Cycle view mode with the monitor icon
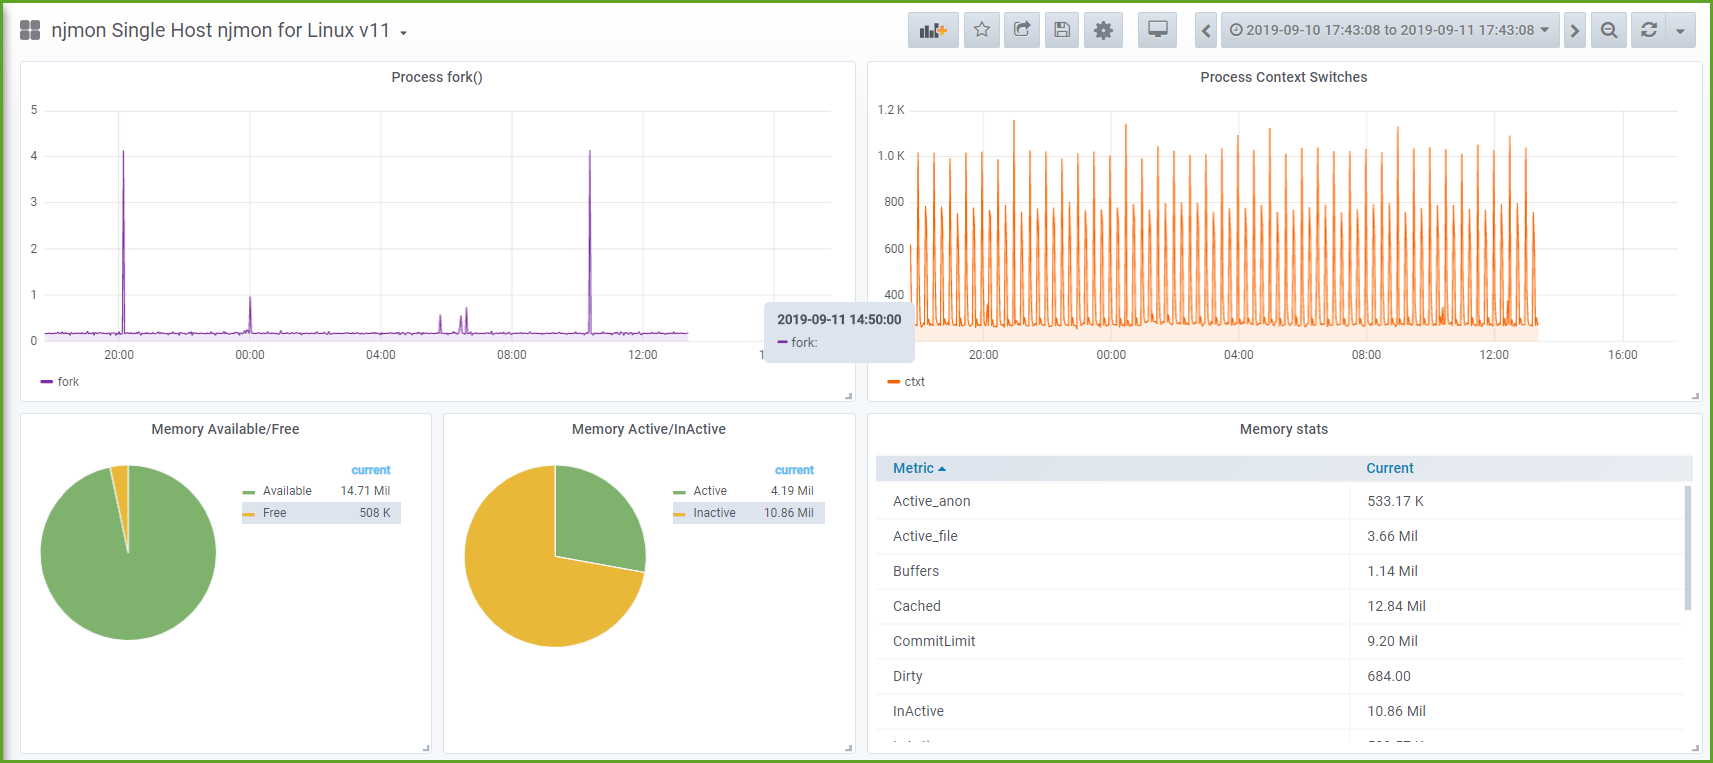This screenshot has height=763, width=1713. (x=1157, y=30)
